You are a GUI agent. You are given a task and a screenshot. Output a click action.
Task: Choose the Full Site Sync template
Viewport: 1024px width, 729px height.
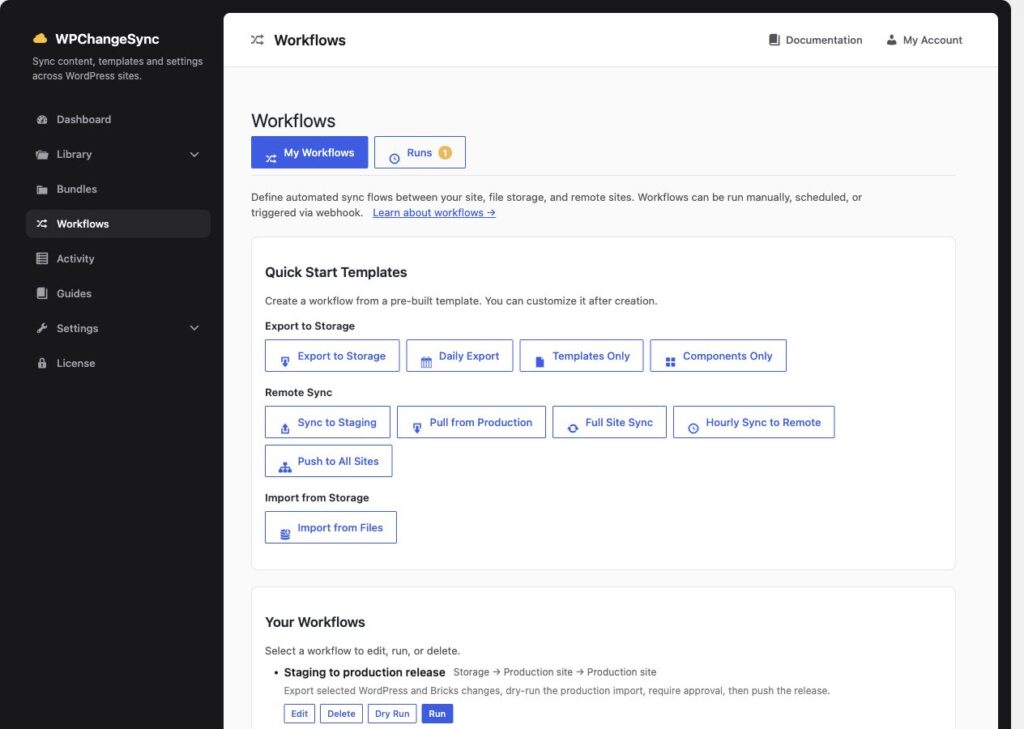[609, 422]
